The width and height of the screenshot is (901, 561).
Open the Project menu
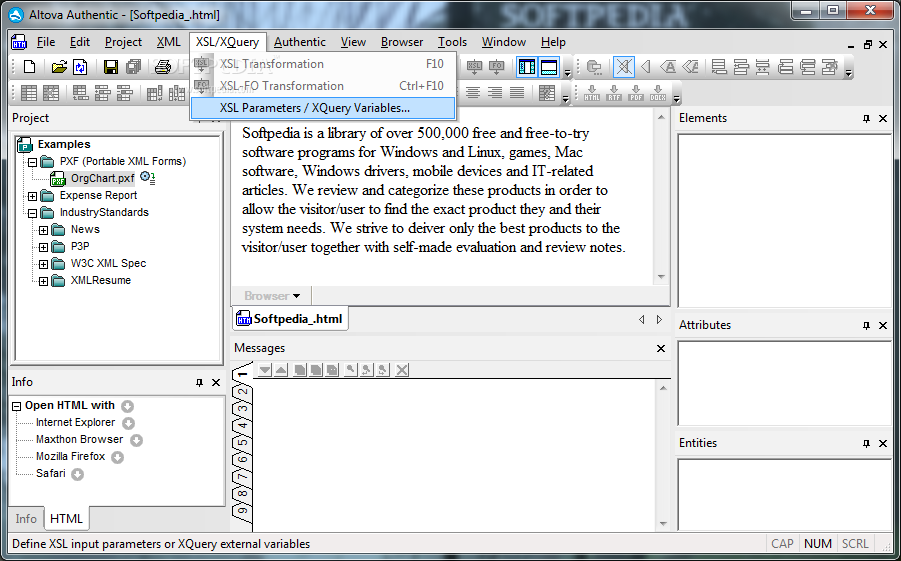123,42
